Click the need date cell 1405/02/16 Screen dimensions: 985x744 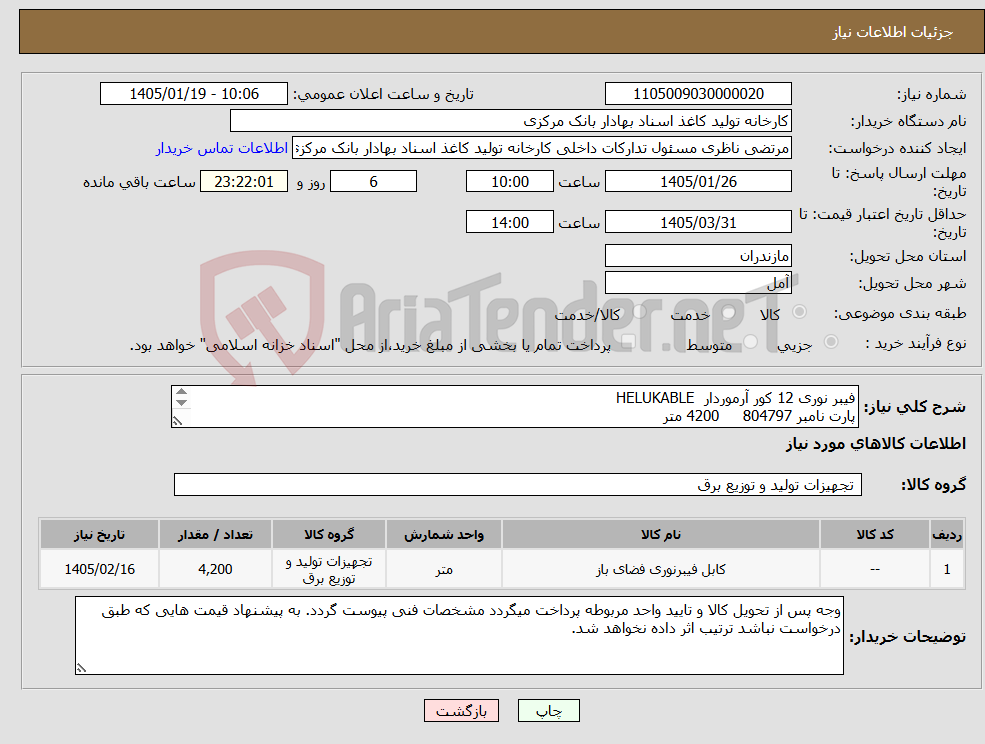pos(99,569)
